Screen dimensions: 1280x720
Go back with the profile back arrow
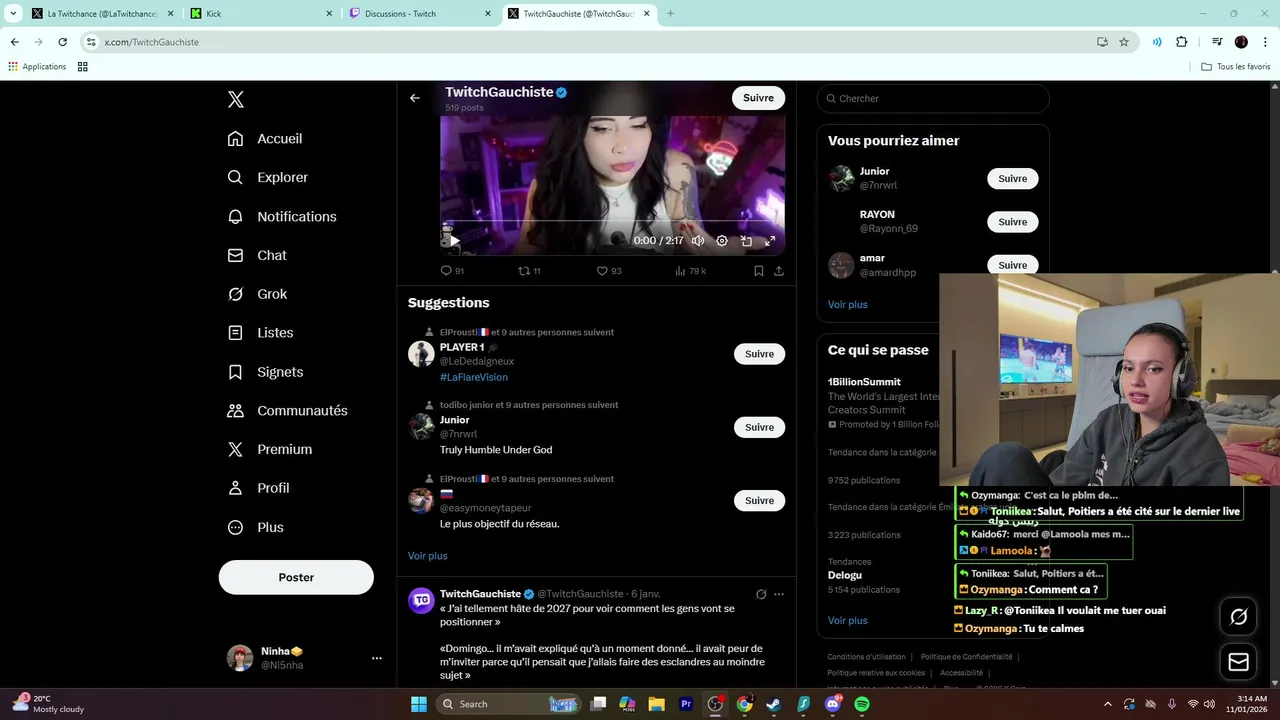(415, 98)
